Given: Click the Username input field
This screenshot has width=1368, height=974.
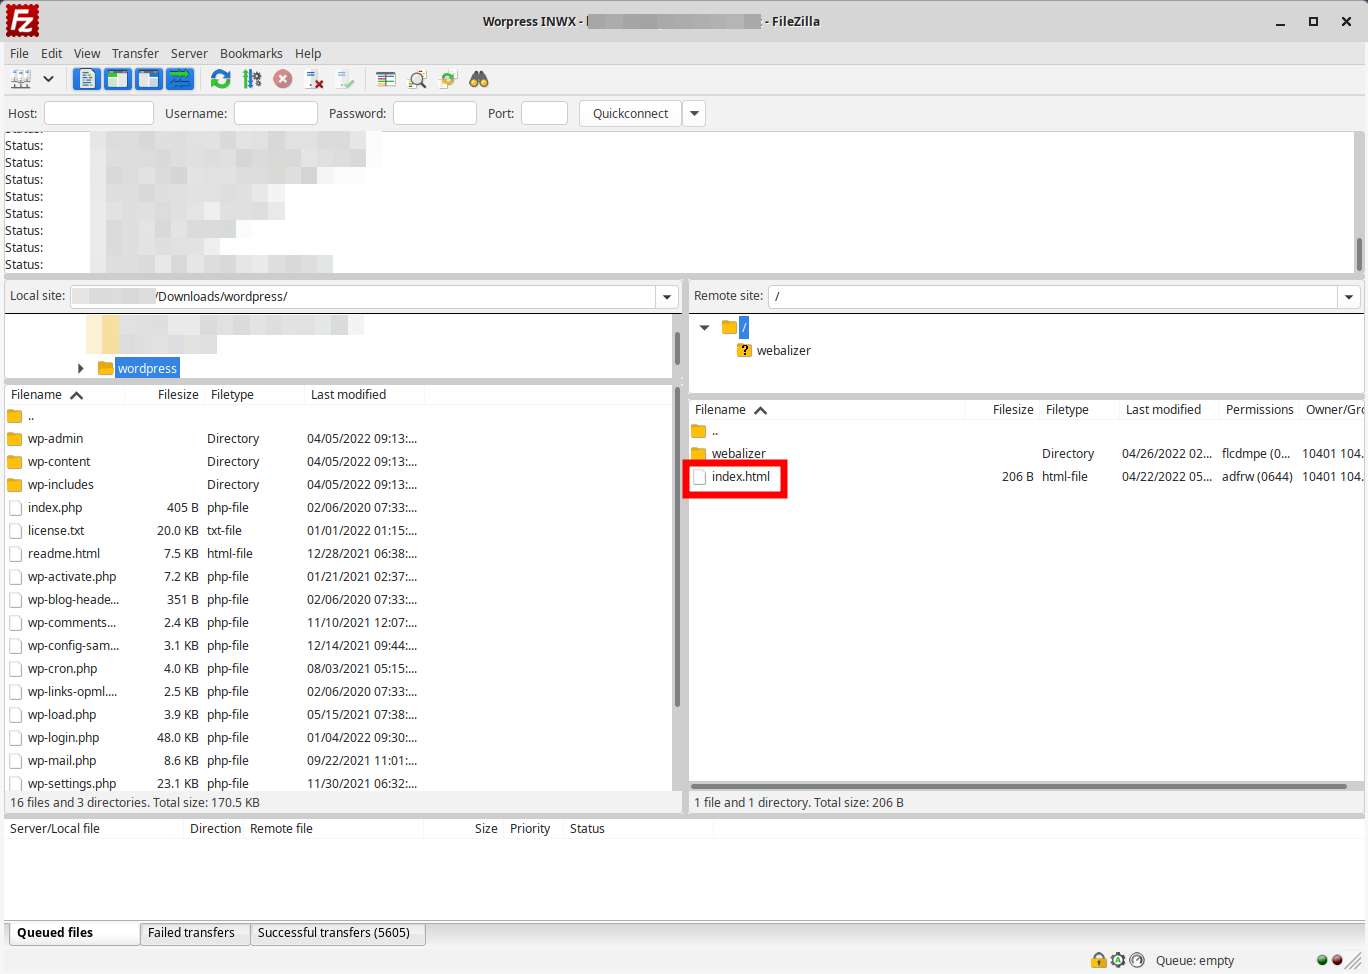Looking at the screenshot, I should tap(276, 113).
